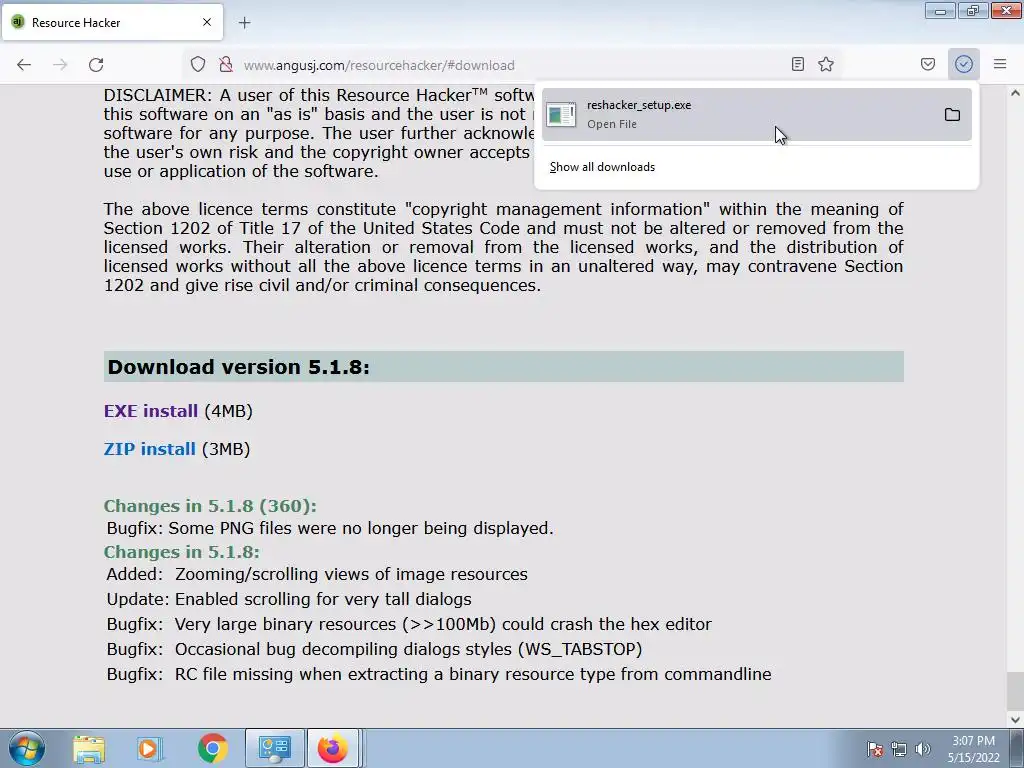Launch Windows Media Player from taskbar
The height and width of the screenshot is (768, 1024).
(149, 748)
